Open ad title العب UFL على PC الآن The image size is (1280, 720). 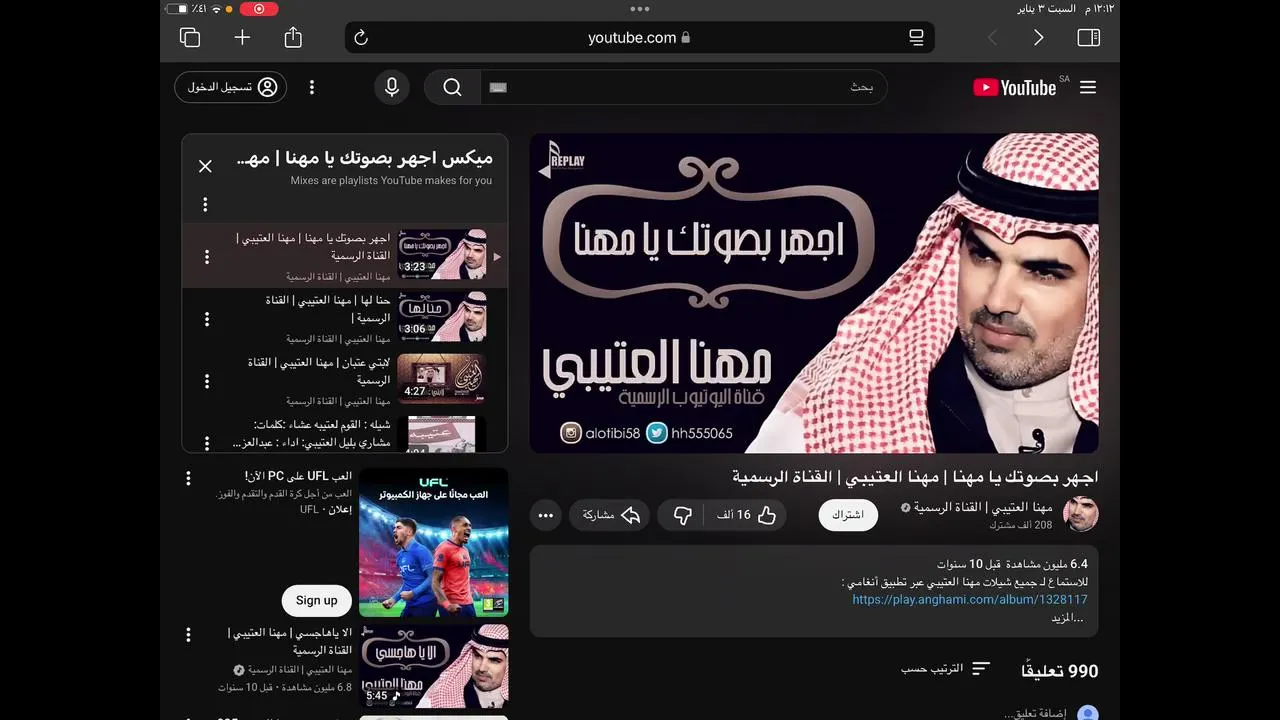(298, 477)
